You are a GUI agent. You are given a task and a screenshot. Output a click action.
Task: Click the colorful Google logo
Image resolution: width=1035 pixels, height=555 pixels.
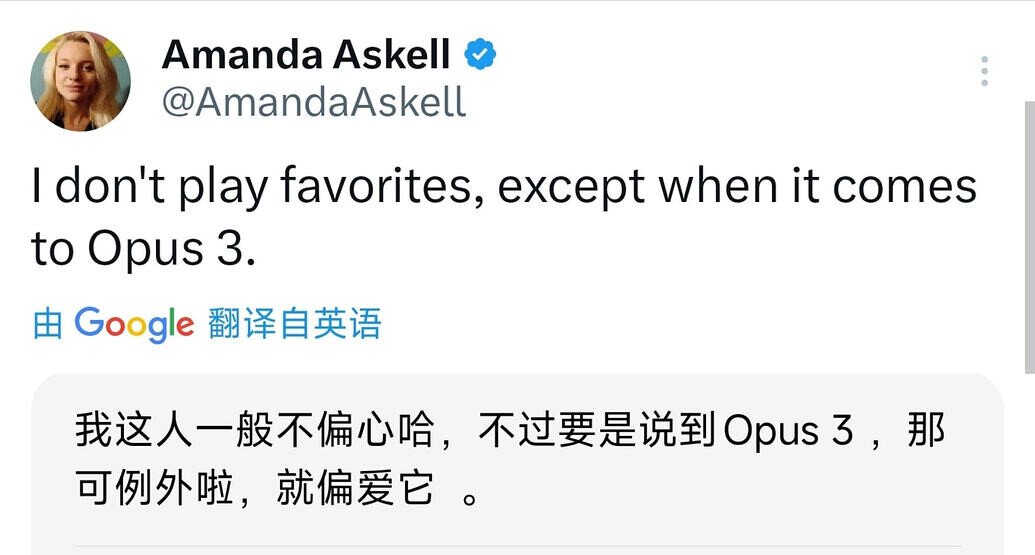[x=134, y=324]
